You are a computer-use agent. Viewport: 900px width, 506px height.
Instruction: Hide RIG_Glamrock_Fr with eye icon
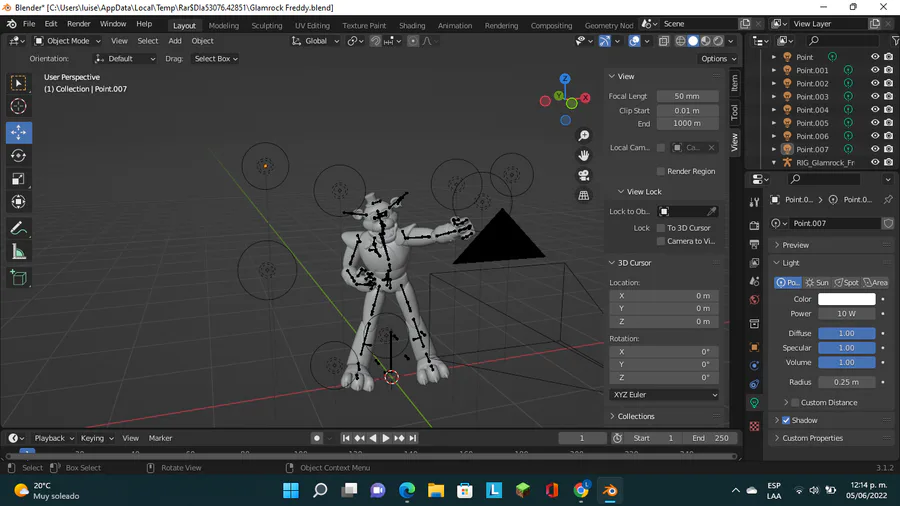pyautogui.click(x=875, y=162)
